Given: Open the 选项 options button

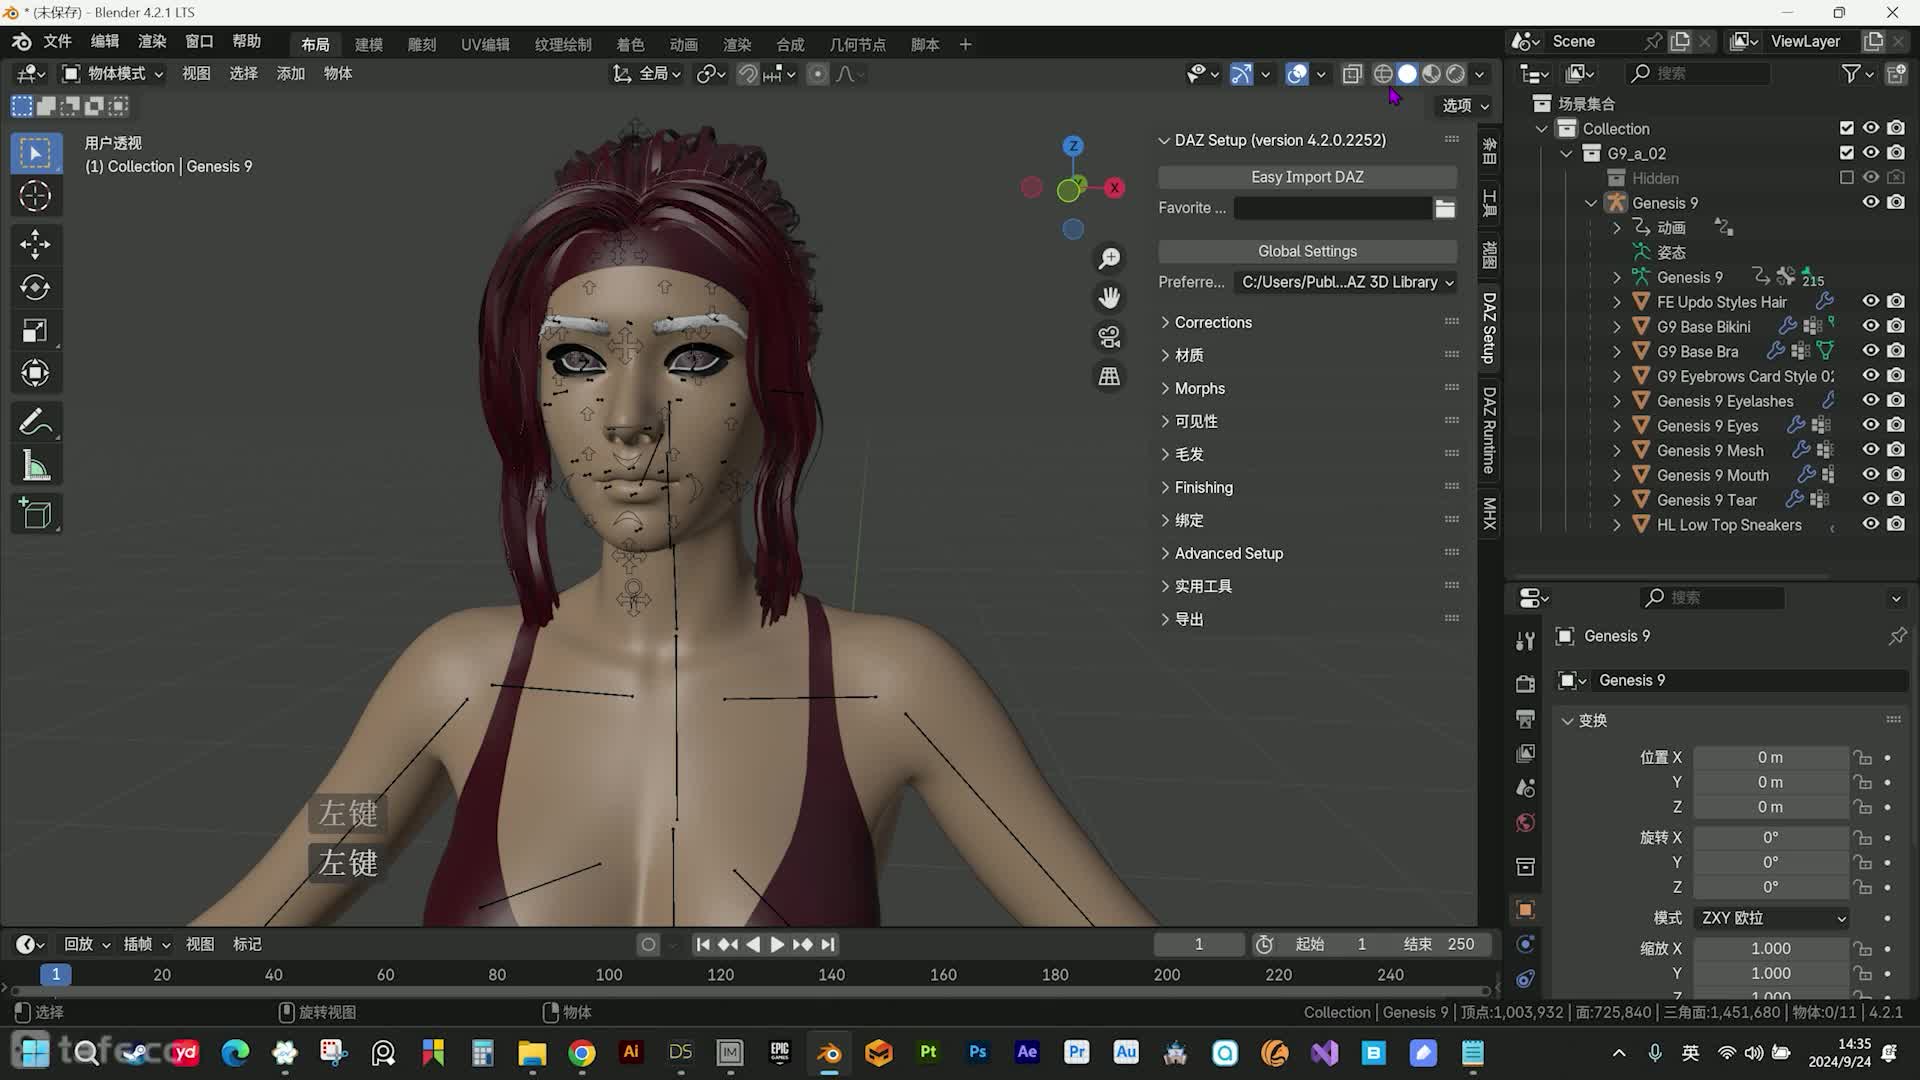Looking at the screenshot, I should point(1465,105).
